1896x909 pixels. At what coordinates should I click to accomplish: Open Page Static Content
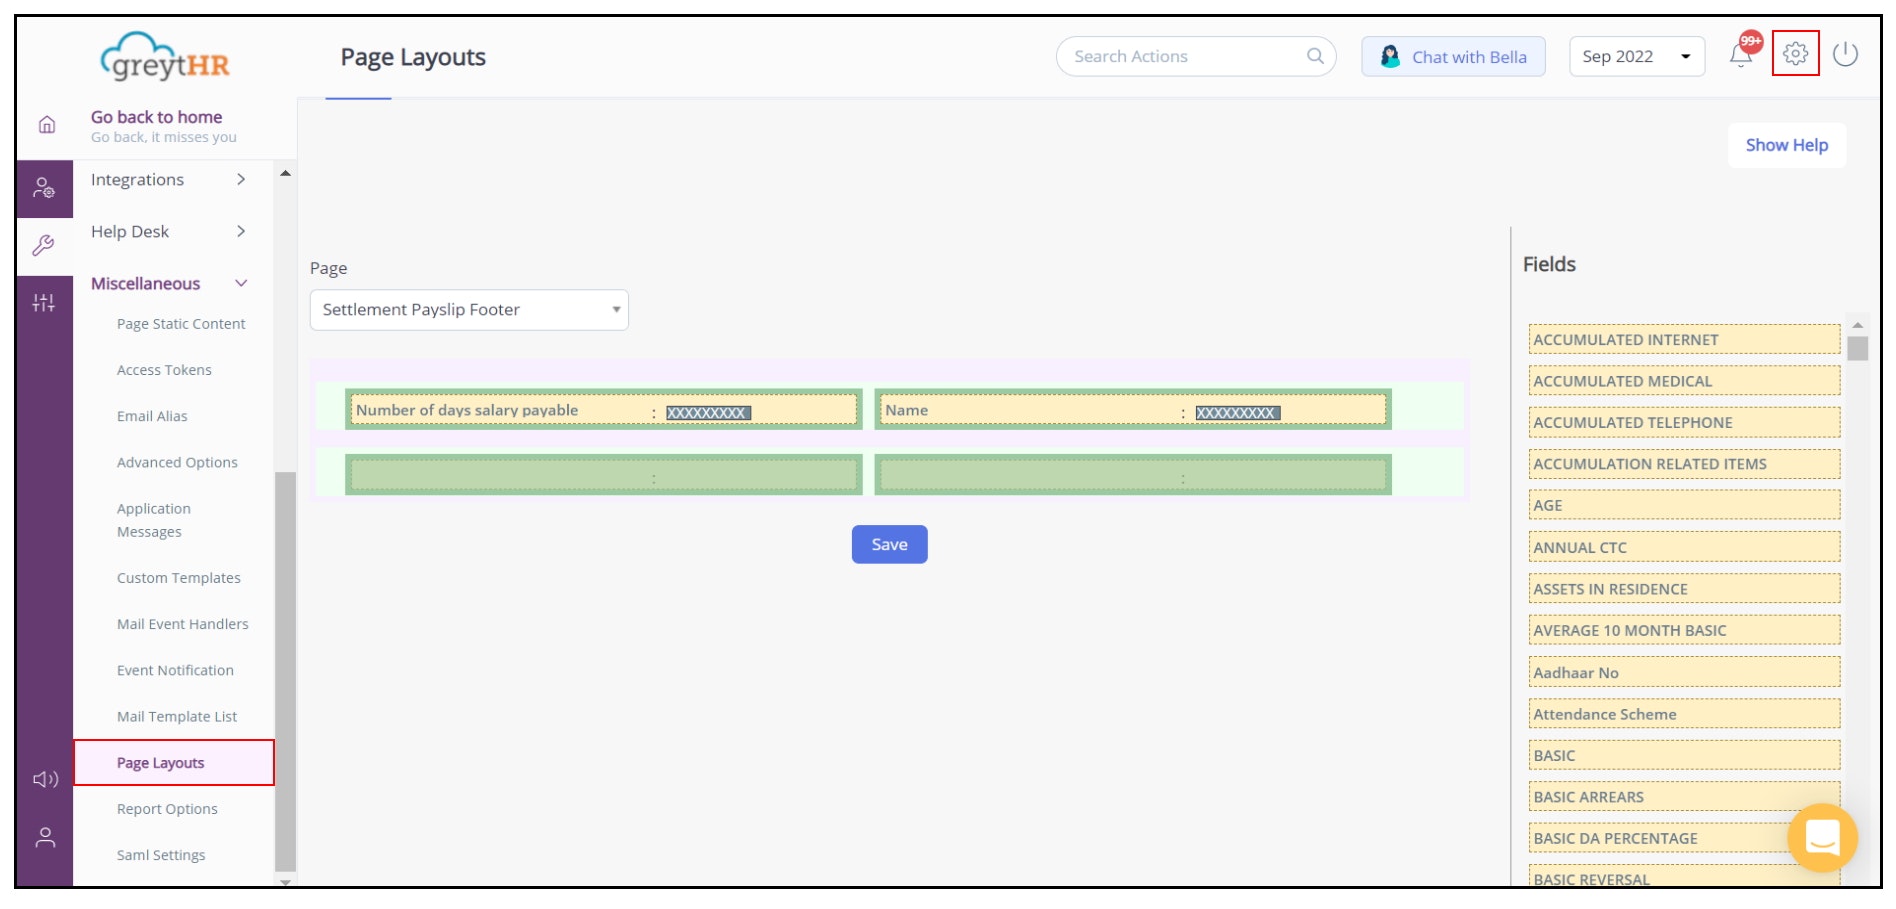[x=181, y=324]
